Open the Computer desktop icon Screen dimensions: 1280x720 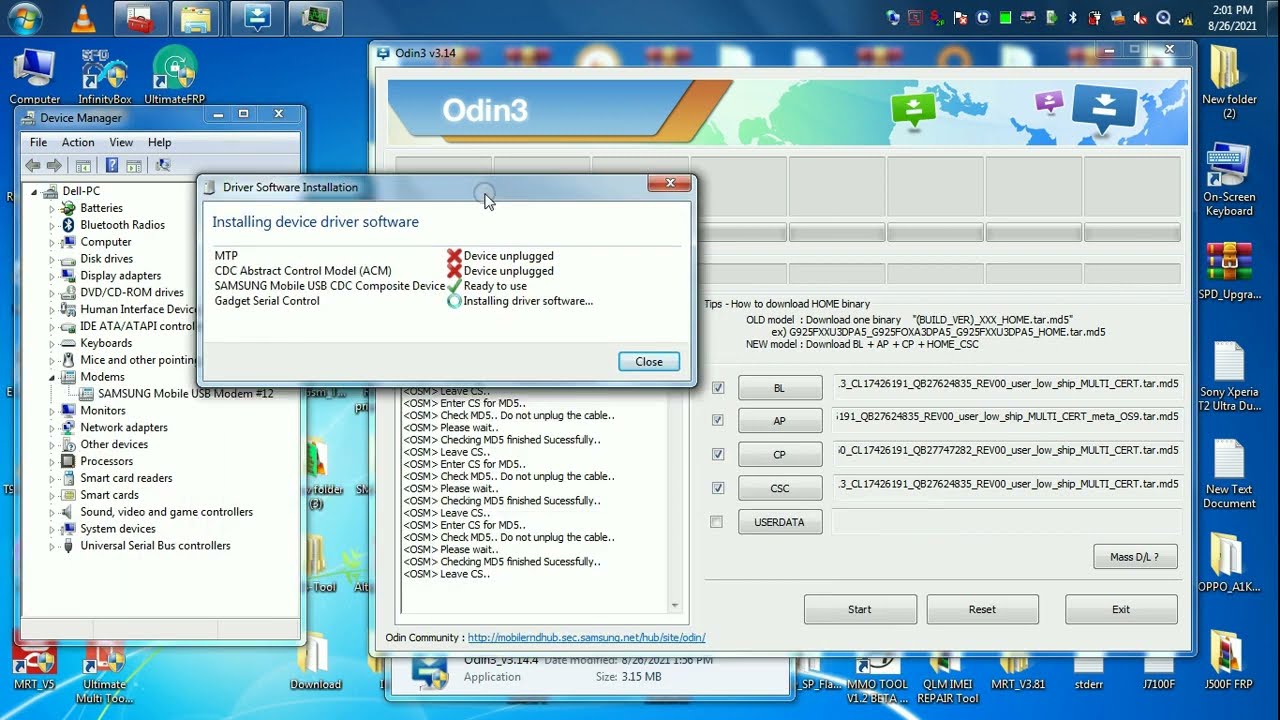[x=34, y=76]
